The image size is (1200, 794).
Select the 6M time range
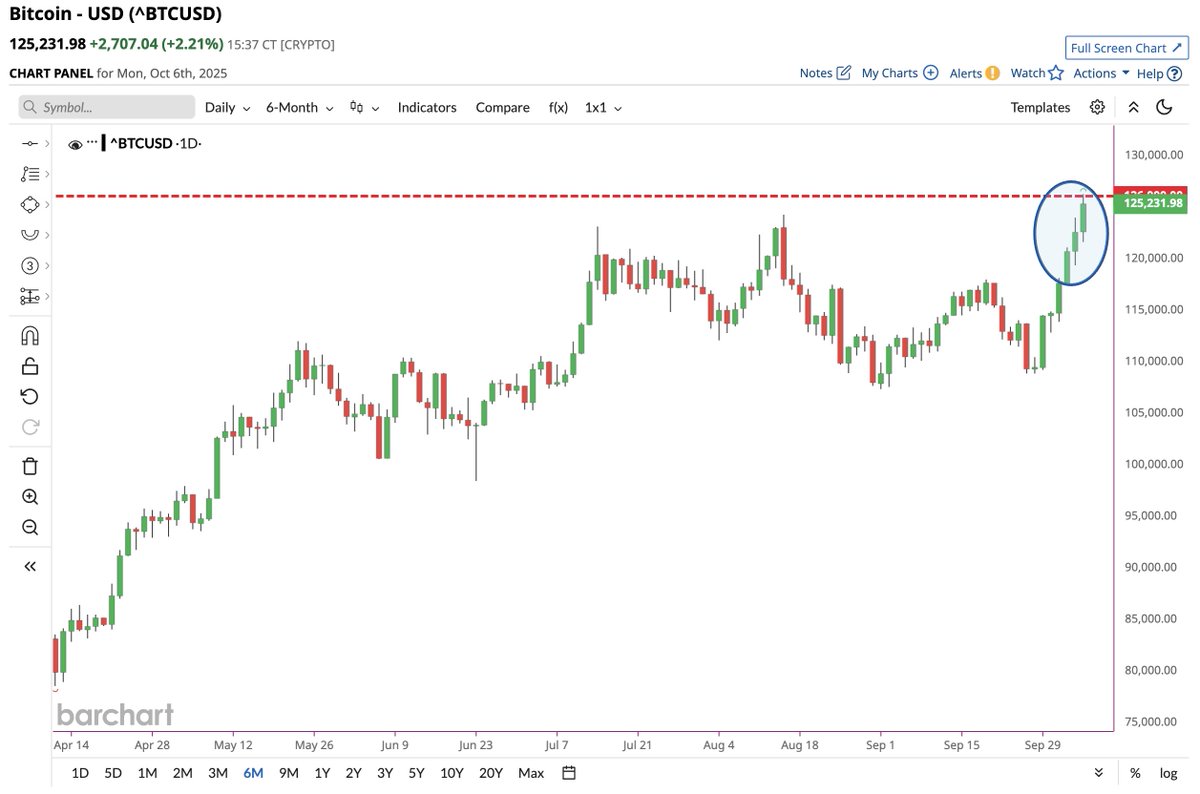coord(253,773)
